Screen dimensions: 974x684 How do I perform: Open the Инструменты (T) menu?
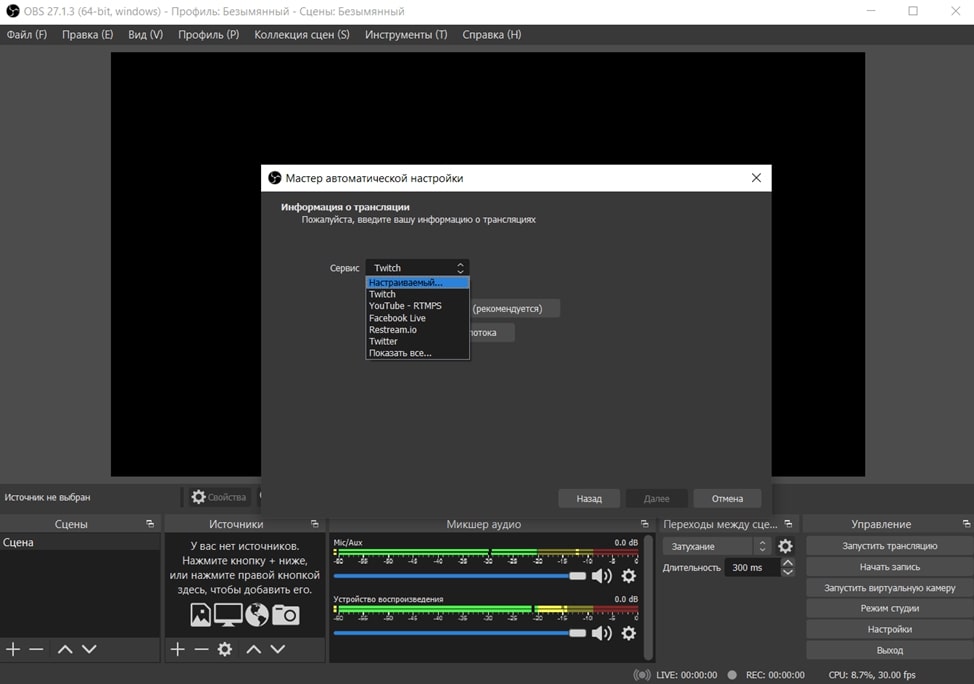(406, 35)
